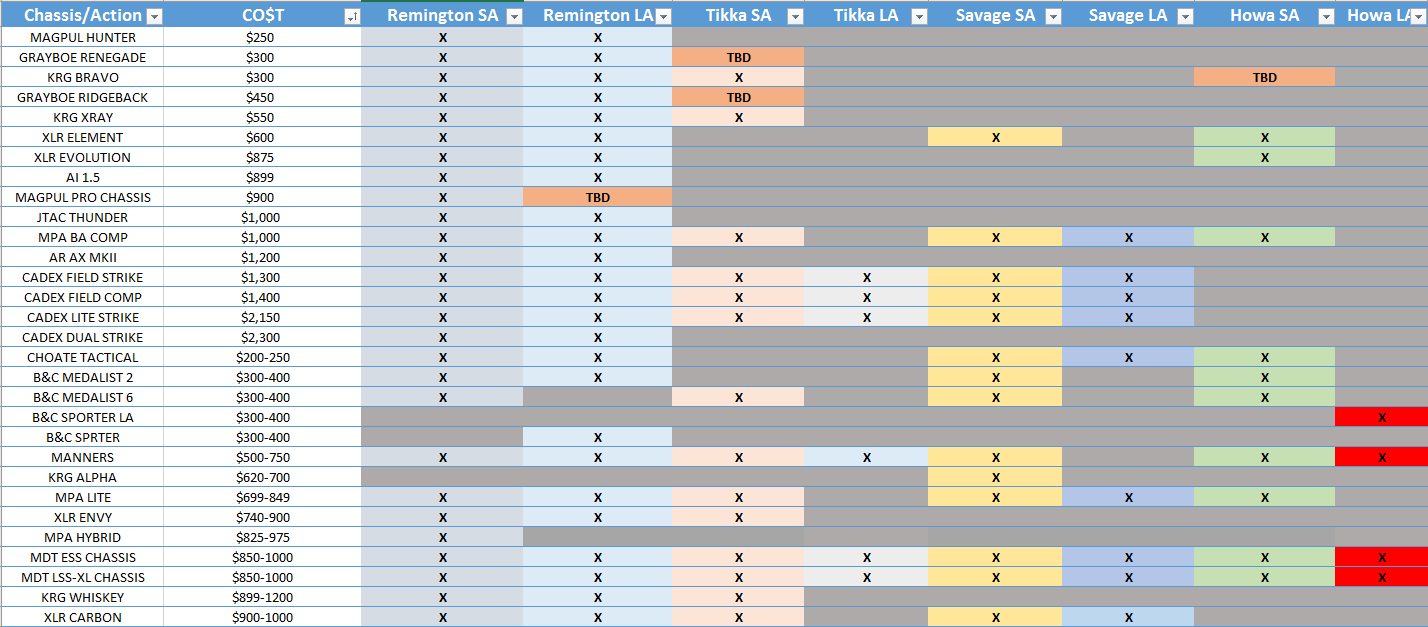
Task: Select the Howa LA column header
Action: point(1385,15)
